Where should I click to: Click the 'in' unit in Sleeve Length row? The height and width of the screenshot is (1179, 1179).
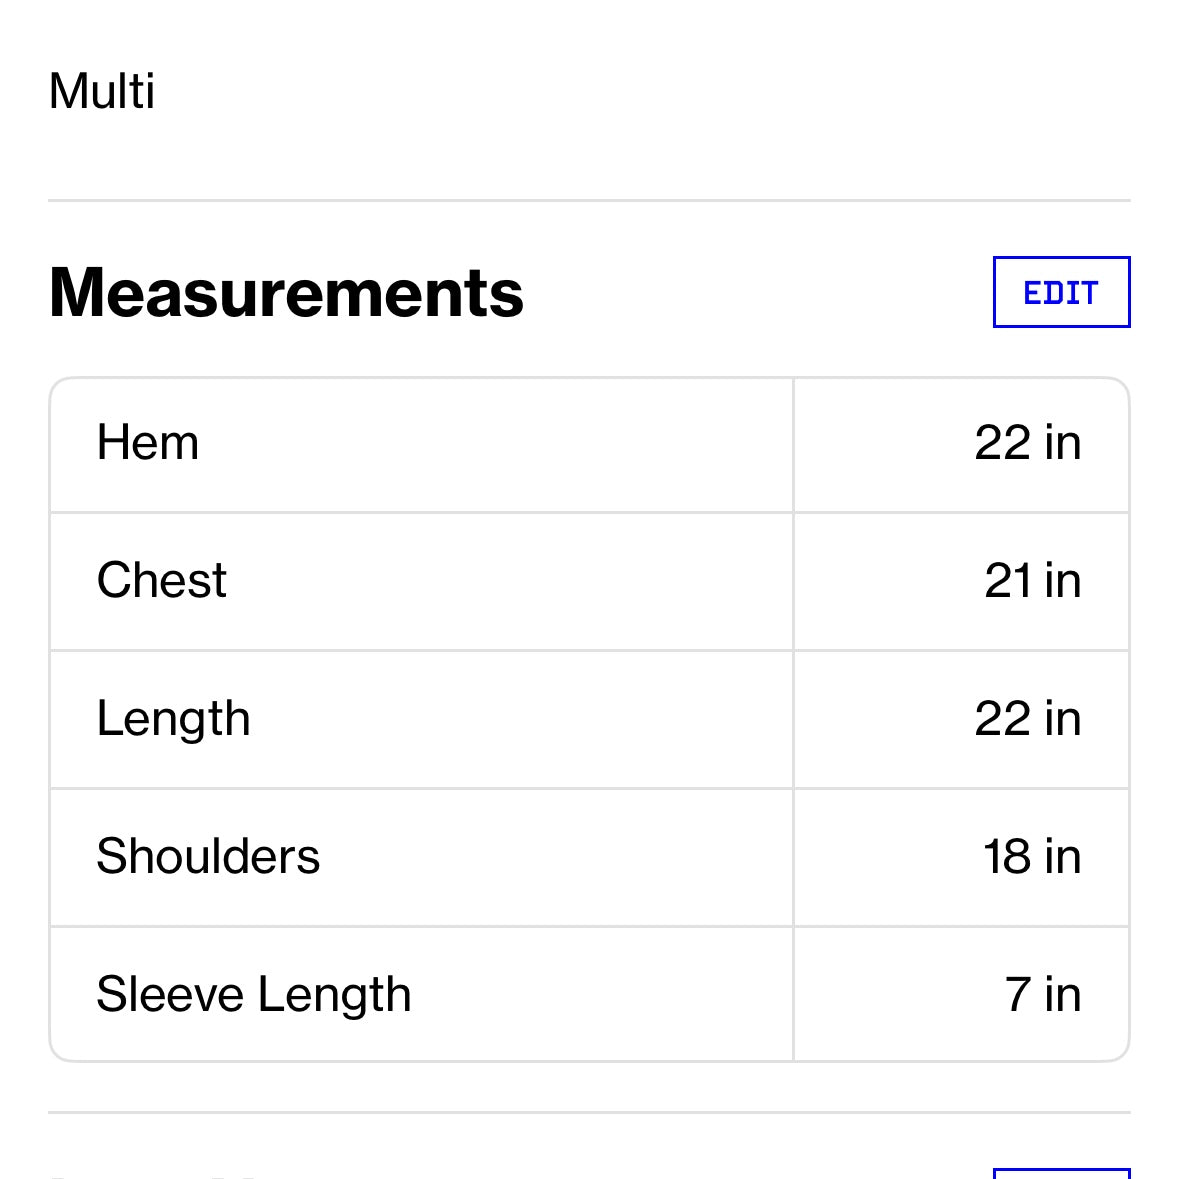pyautogui.click(x=1062, y=995)
